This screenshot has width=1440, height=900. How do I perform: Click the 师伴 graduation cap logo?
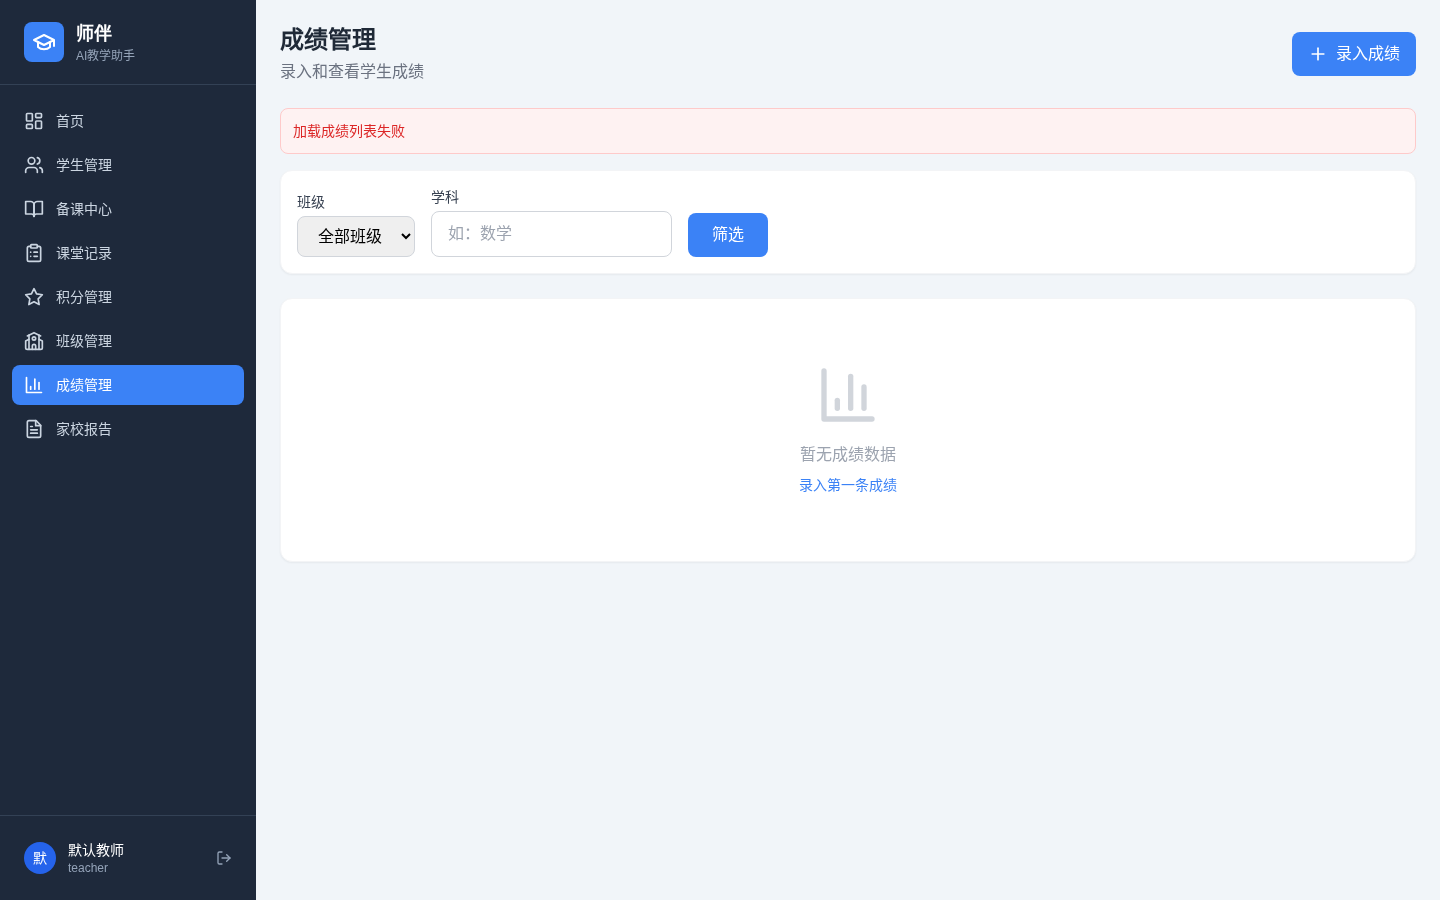44,42
